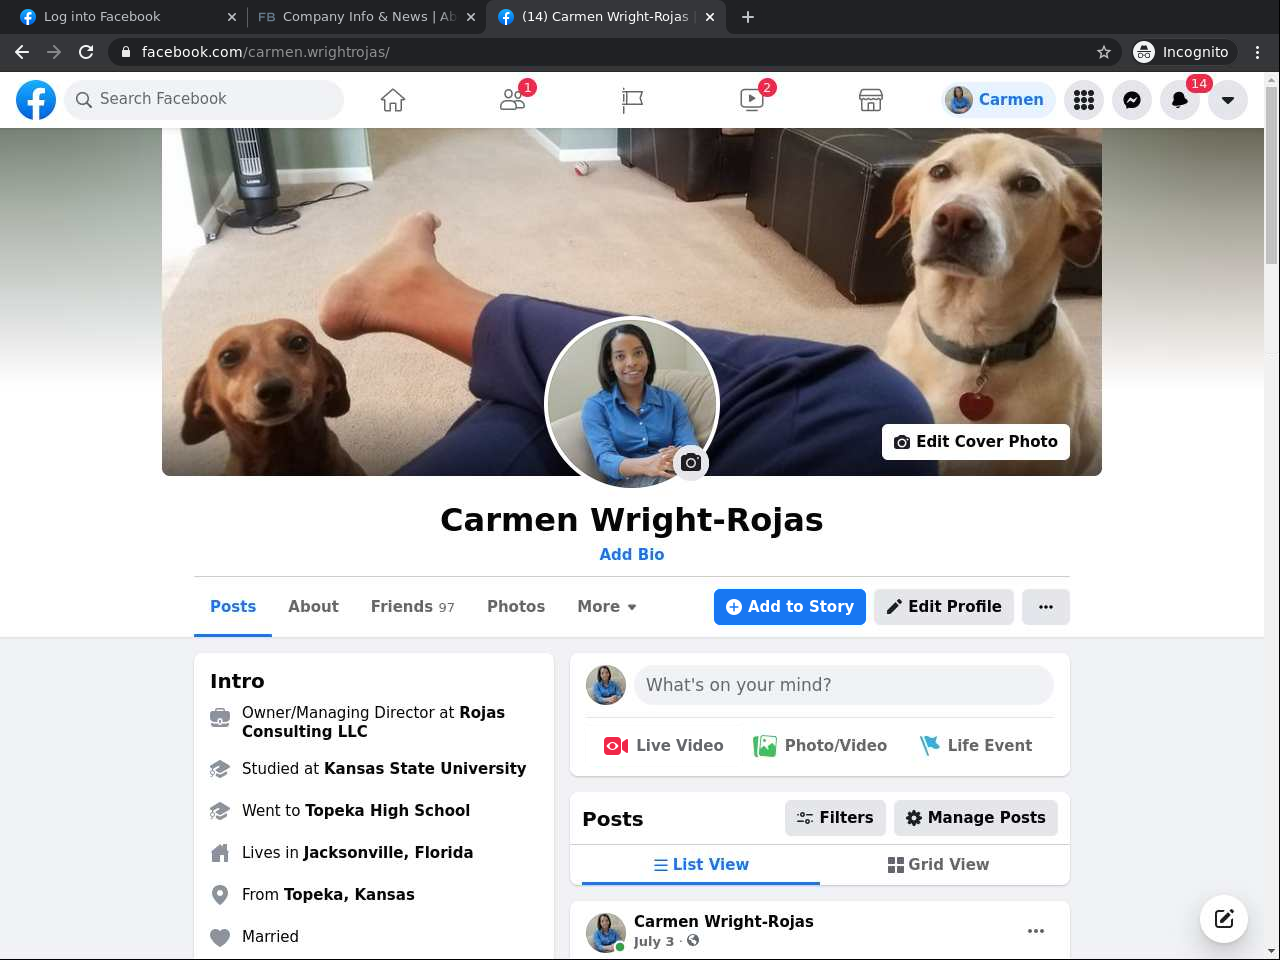Click Manage Posts button

(976, 818)
